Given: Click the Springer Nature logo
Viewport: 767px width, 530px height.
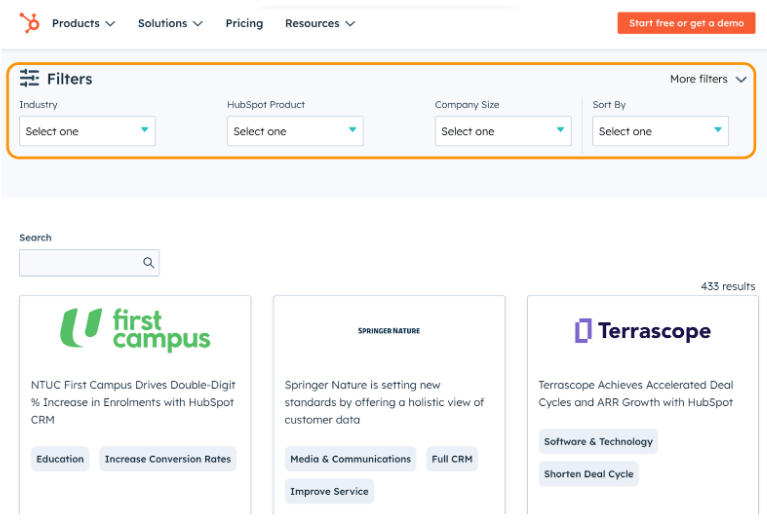Looking at the screenshot, I should click(389, 330).
